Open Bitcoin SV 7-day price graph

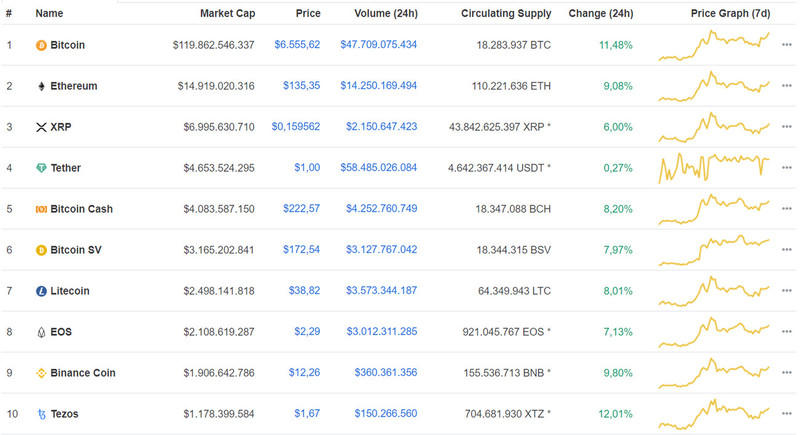pos(714,250)
